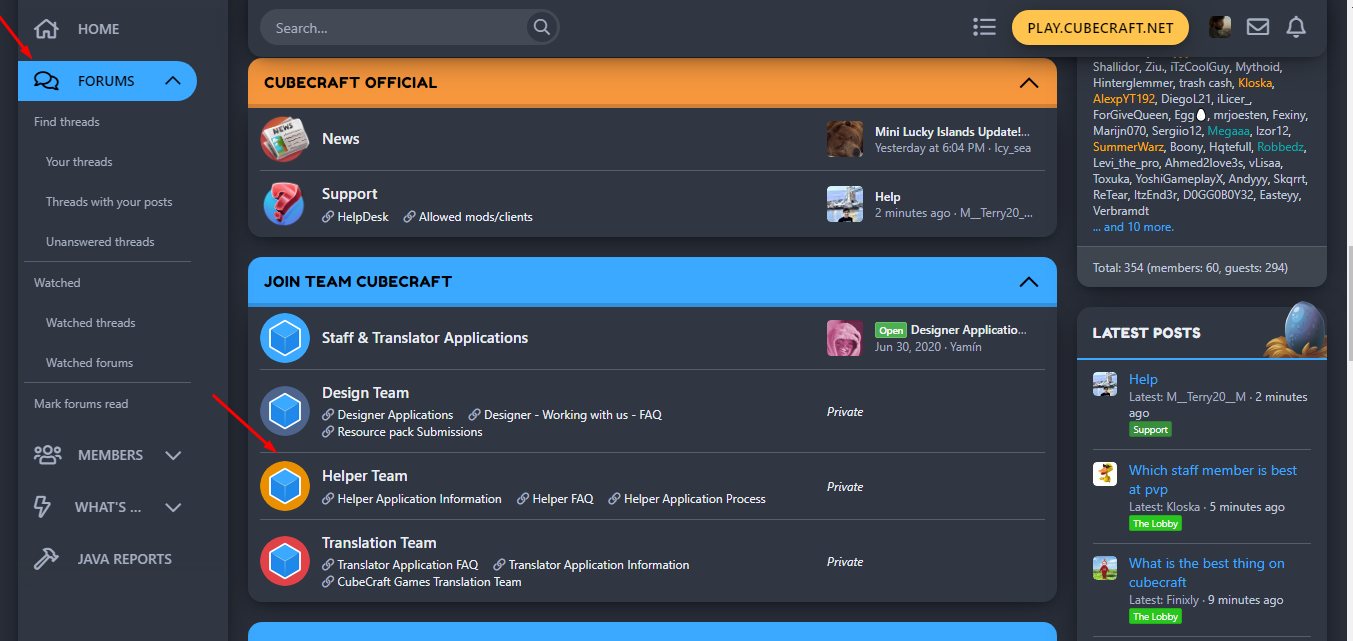Open the Support forum title
The image size is (1353, 641).
349,194
